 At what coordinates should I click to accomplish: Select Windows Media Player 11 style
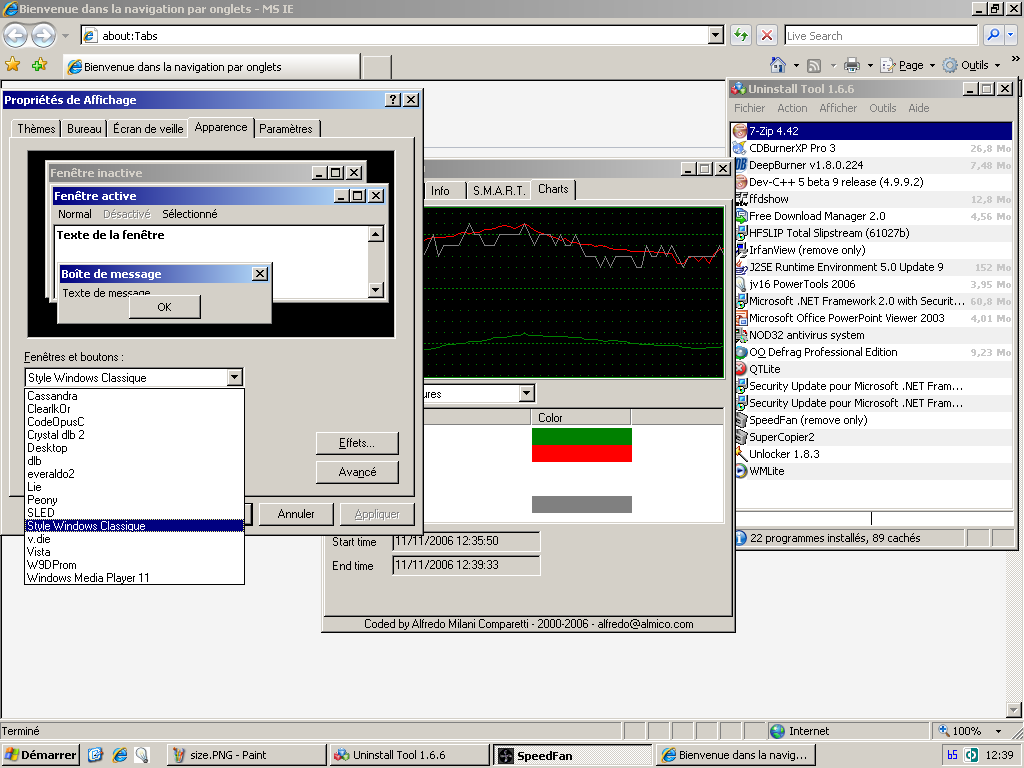coord(135,578)
